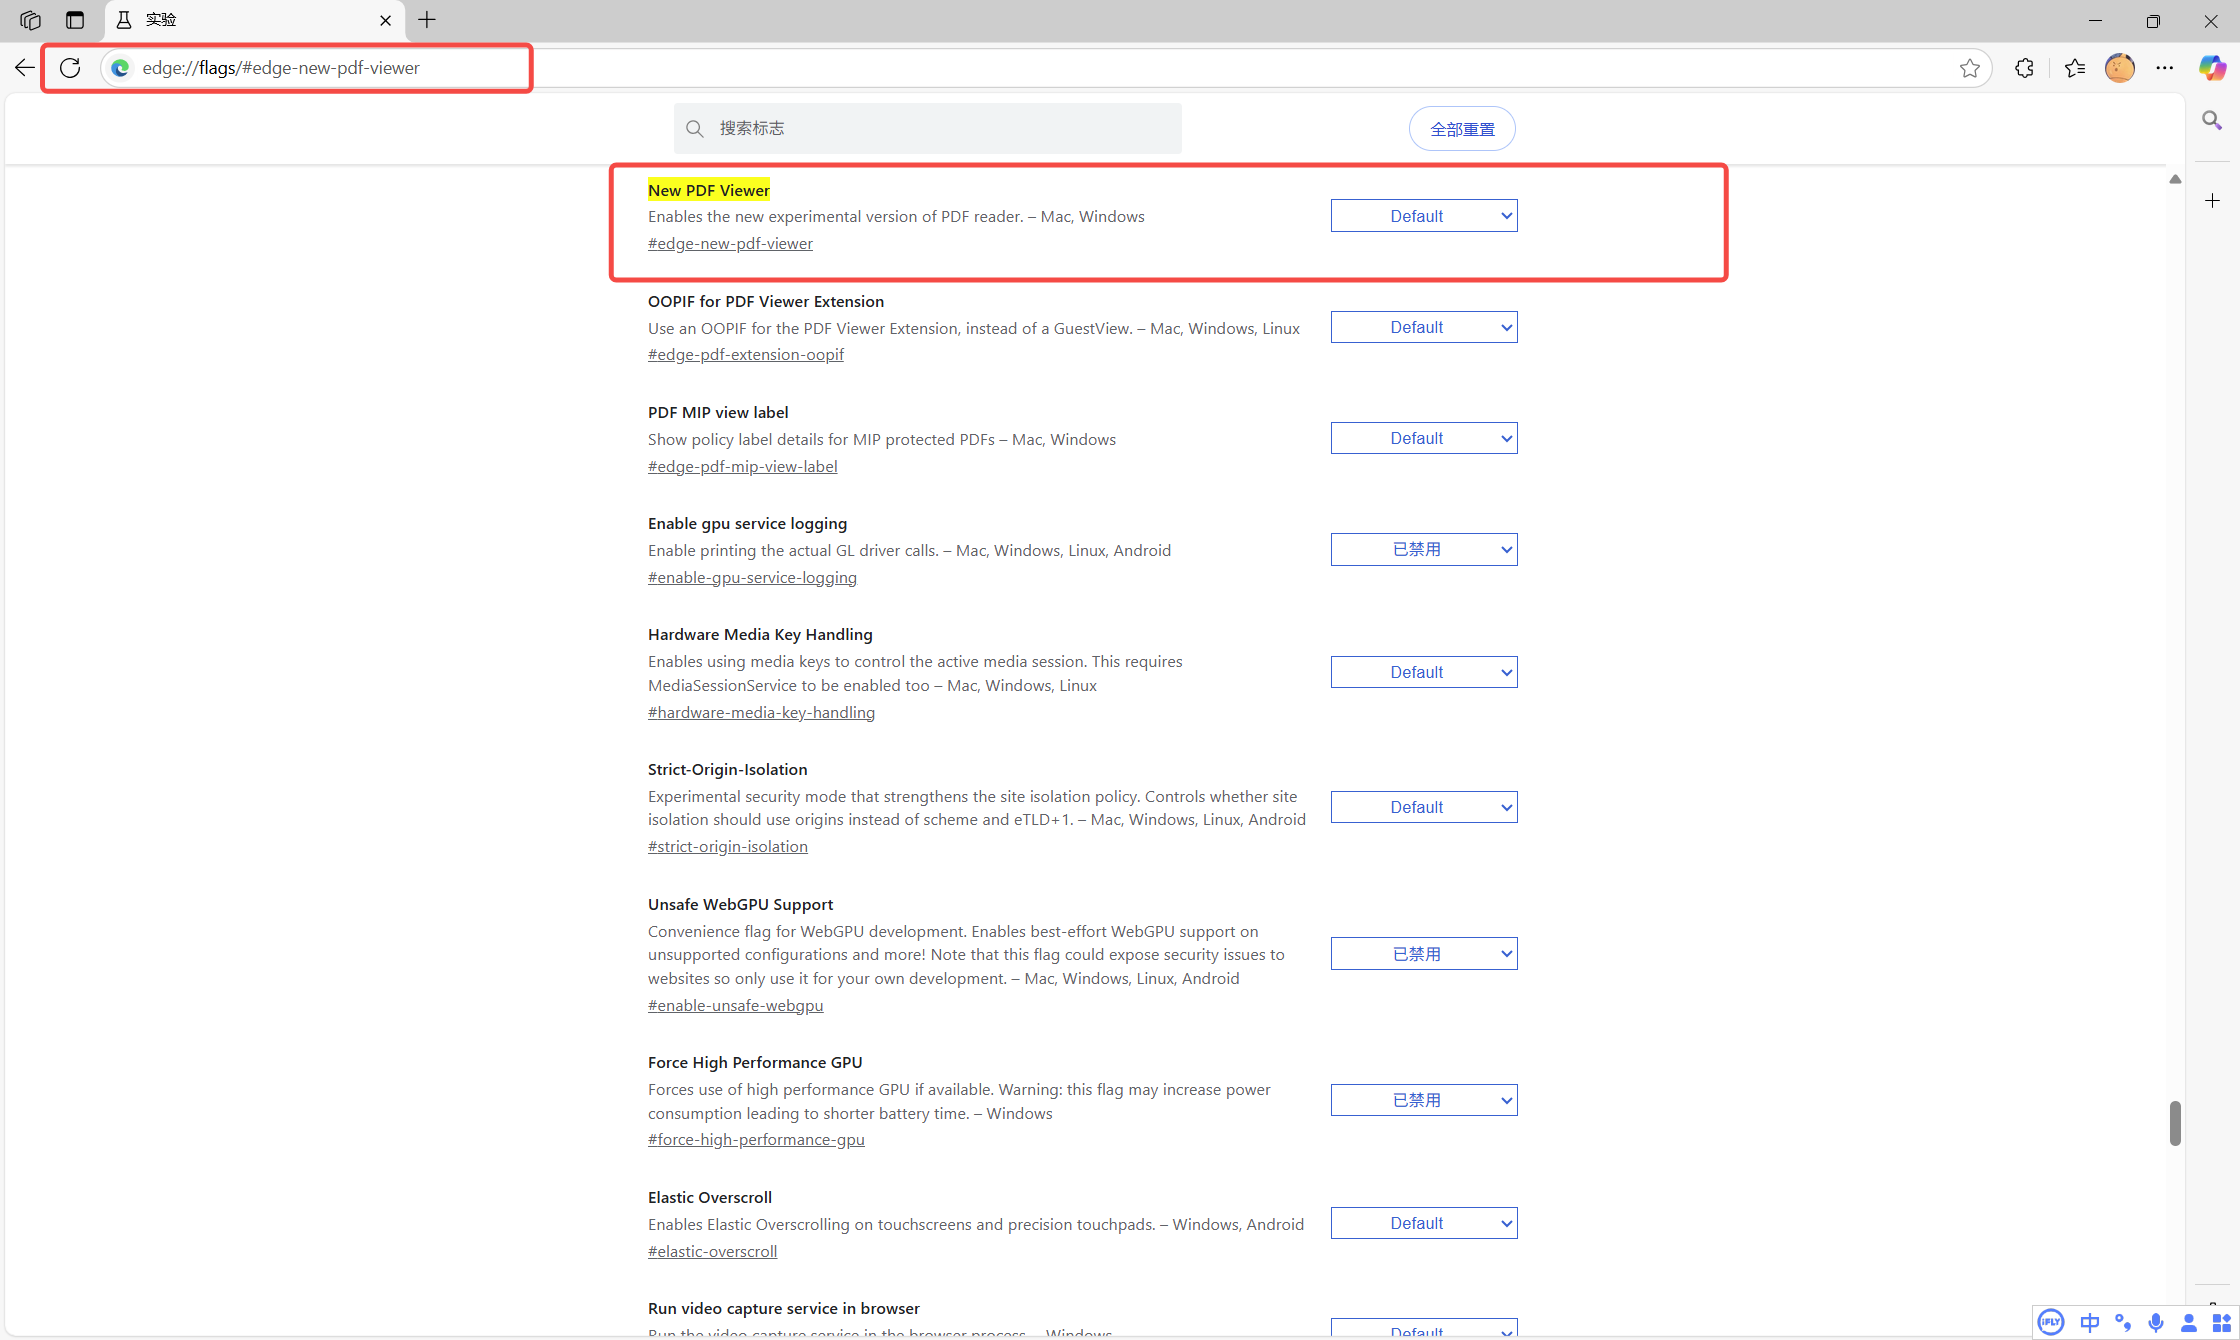The image size is (2240, 1340).
Task: Focus the 搜索标志 search flags field
Action: (x=940, y=129)
